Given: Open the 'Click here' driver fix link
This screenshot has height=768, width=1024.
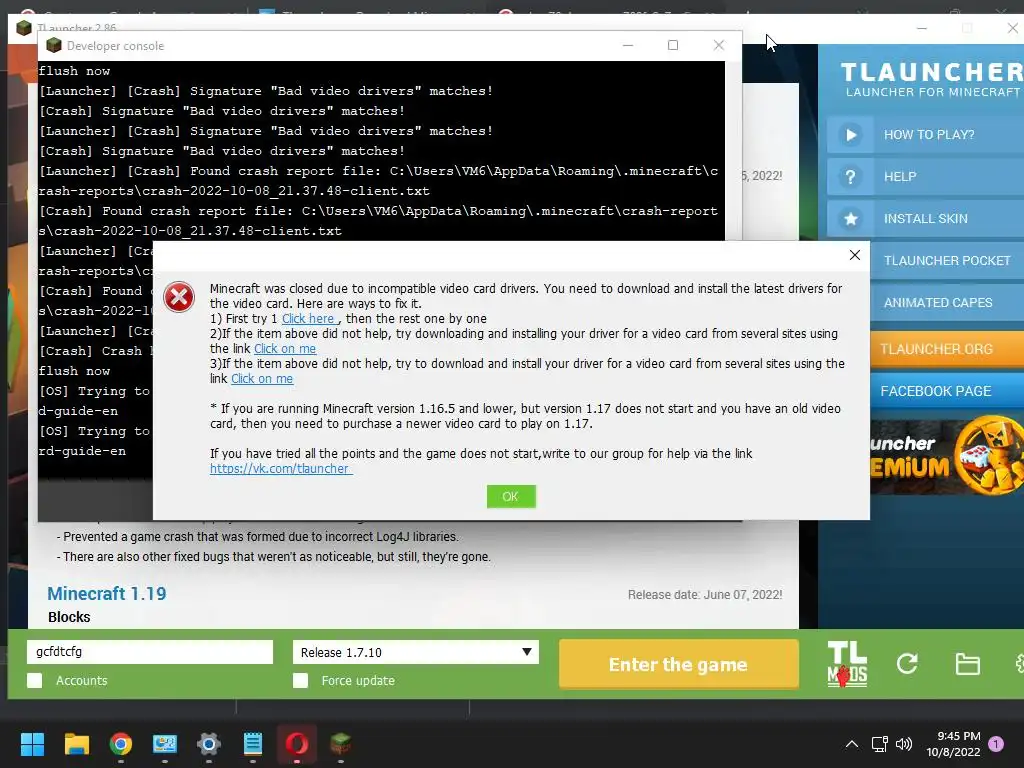Looking at the screenshot, I should coord(308,319).
